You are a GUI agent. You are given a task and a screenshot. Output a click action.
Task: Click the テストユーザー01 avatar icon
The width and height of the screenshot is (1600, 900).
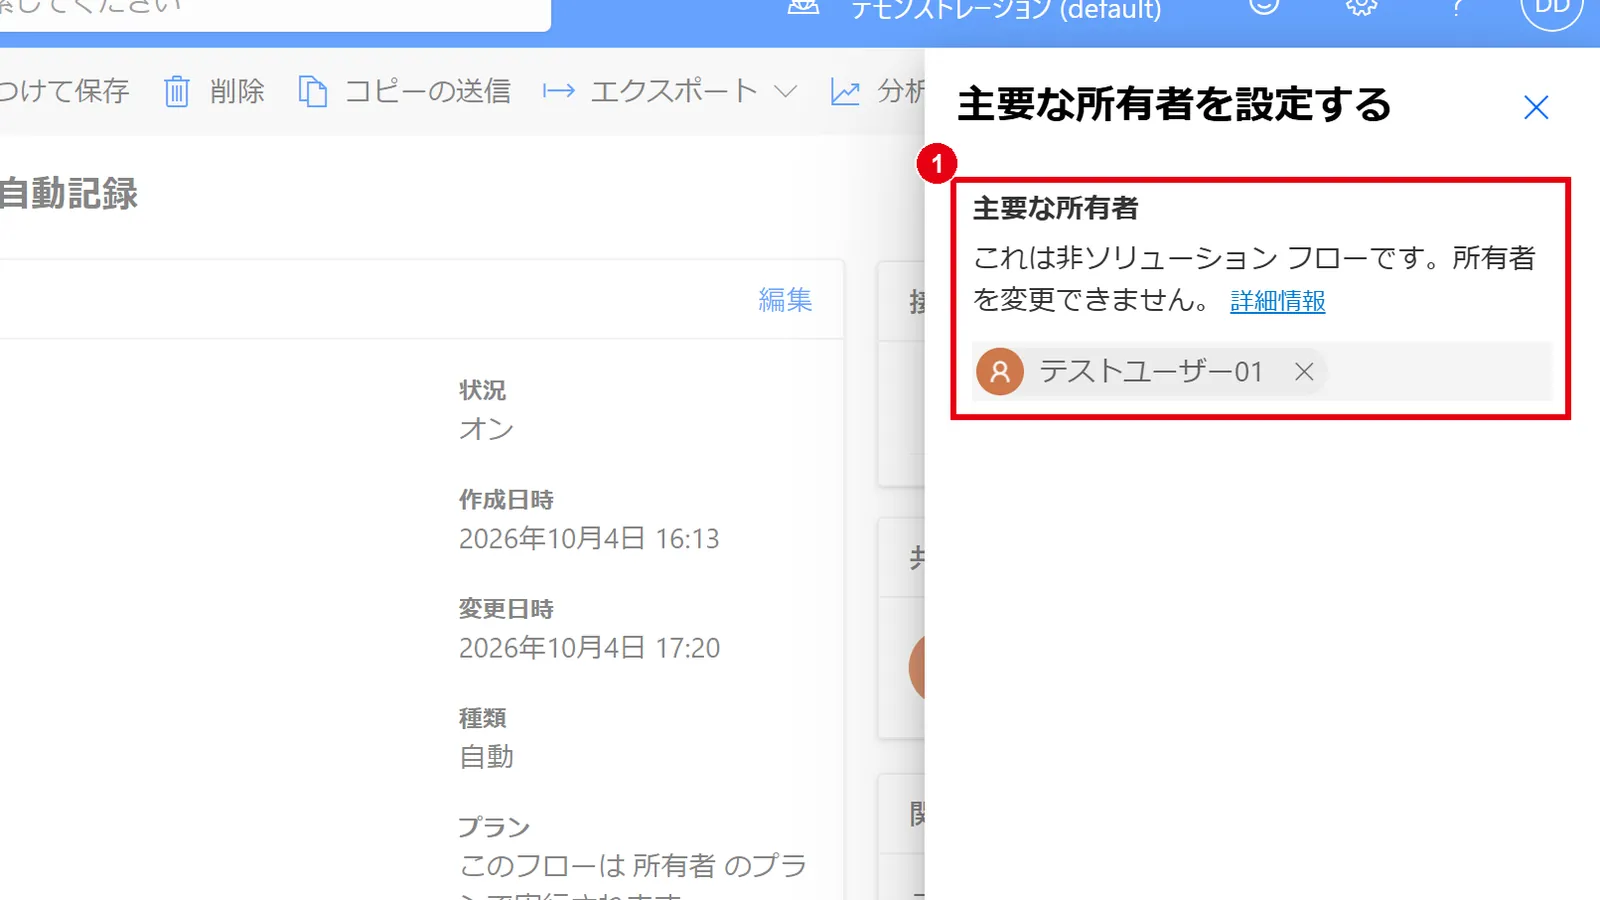coord(1000,372)
